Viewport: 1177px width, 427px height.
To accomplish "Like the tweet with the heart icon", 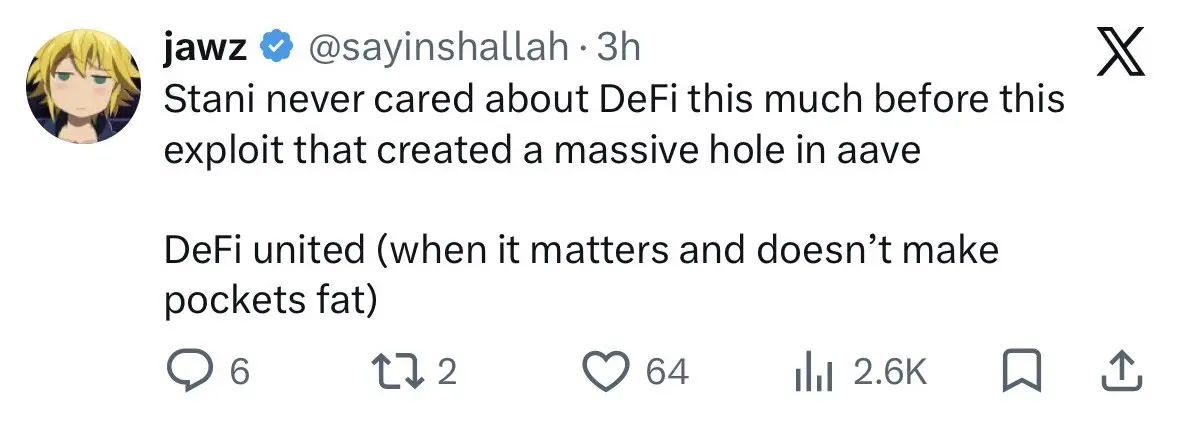I will point(603,373).
